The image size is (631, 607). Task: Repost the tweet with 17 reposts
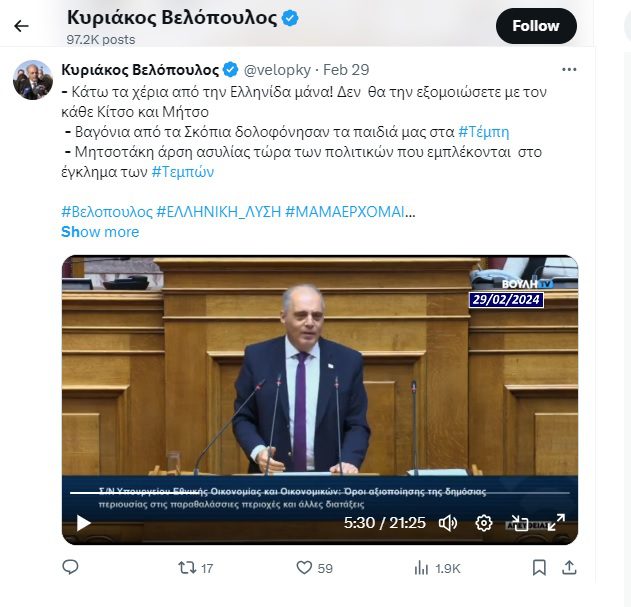(x=196, y=568)
